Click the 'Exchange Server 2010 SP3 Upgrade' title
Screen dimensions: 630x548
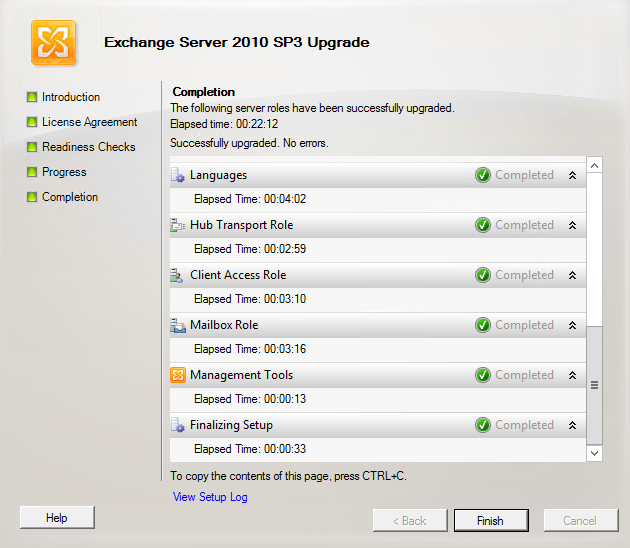coord(237,43)
